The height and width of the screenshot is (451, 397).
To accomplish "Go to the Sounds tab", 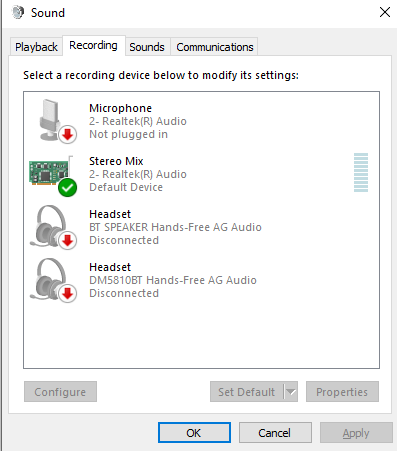I will click(x=147, y=47).
